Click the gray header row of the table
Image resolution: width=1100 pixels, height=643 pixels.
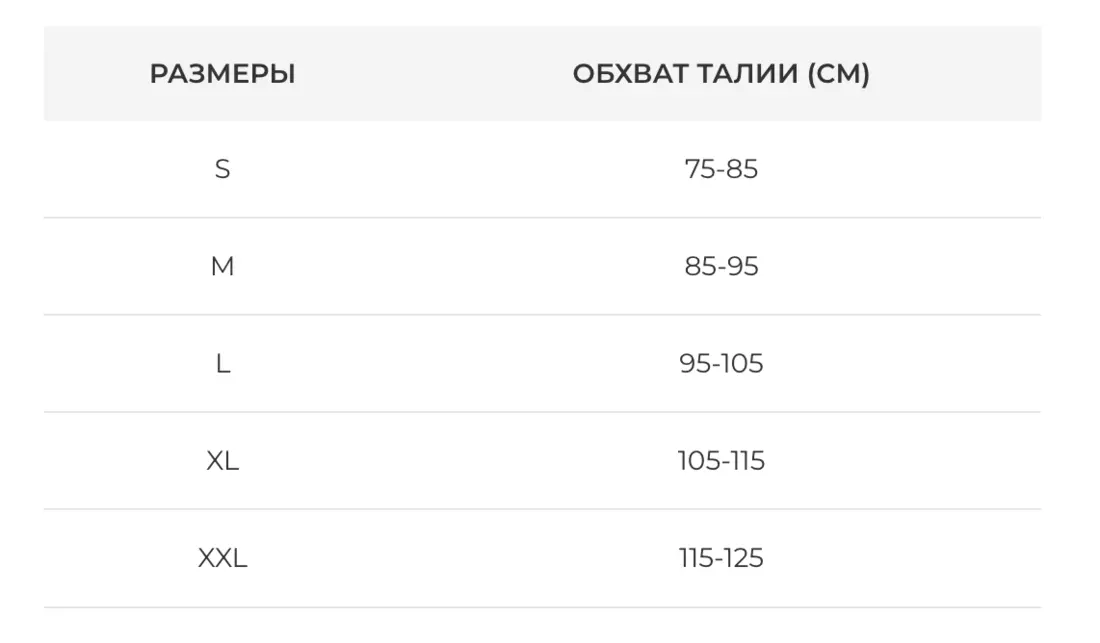coord(450,74)
